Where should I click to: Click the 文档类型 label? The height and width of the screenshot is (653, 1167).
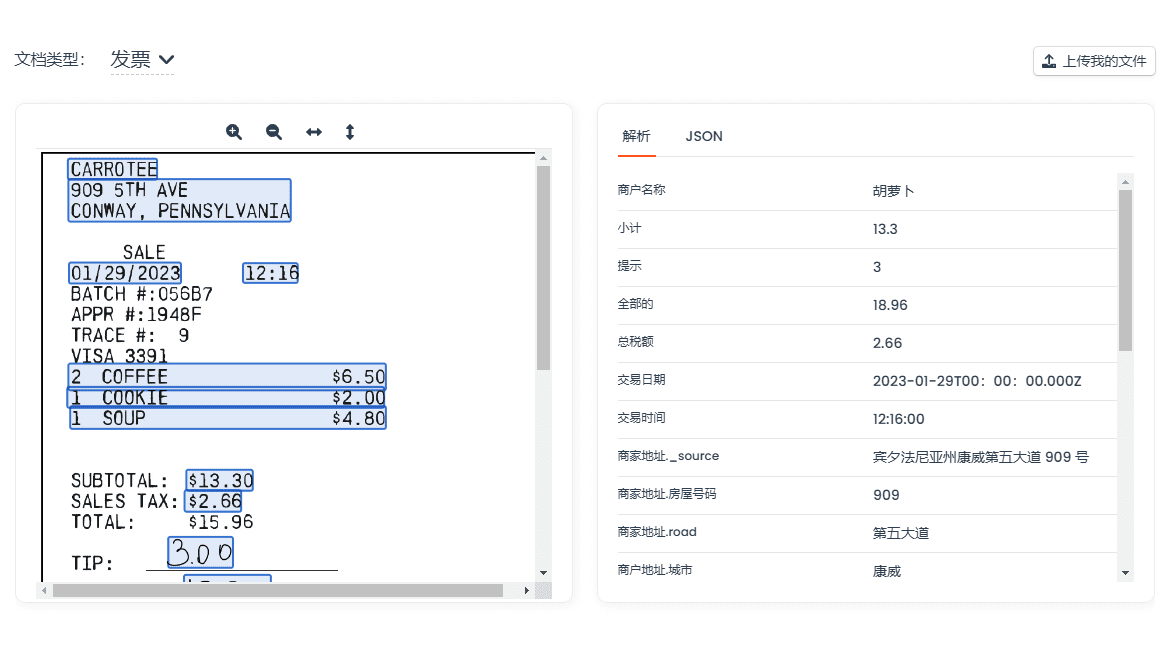[x=50, y=60]
